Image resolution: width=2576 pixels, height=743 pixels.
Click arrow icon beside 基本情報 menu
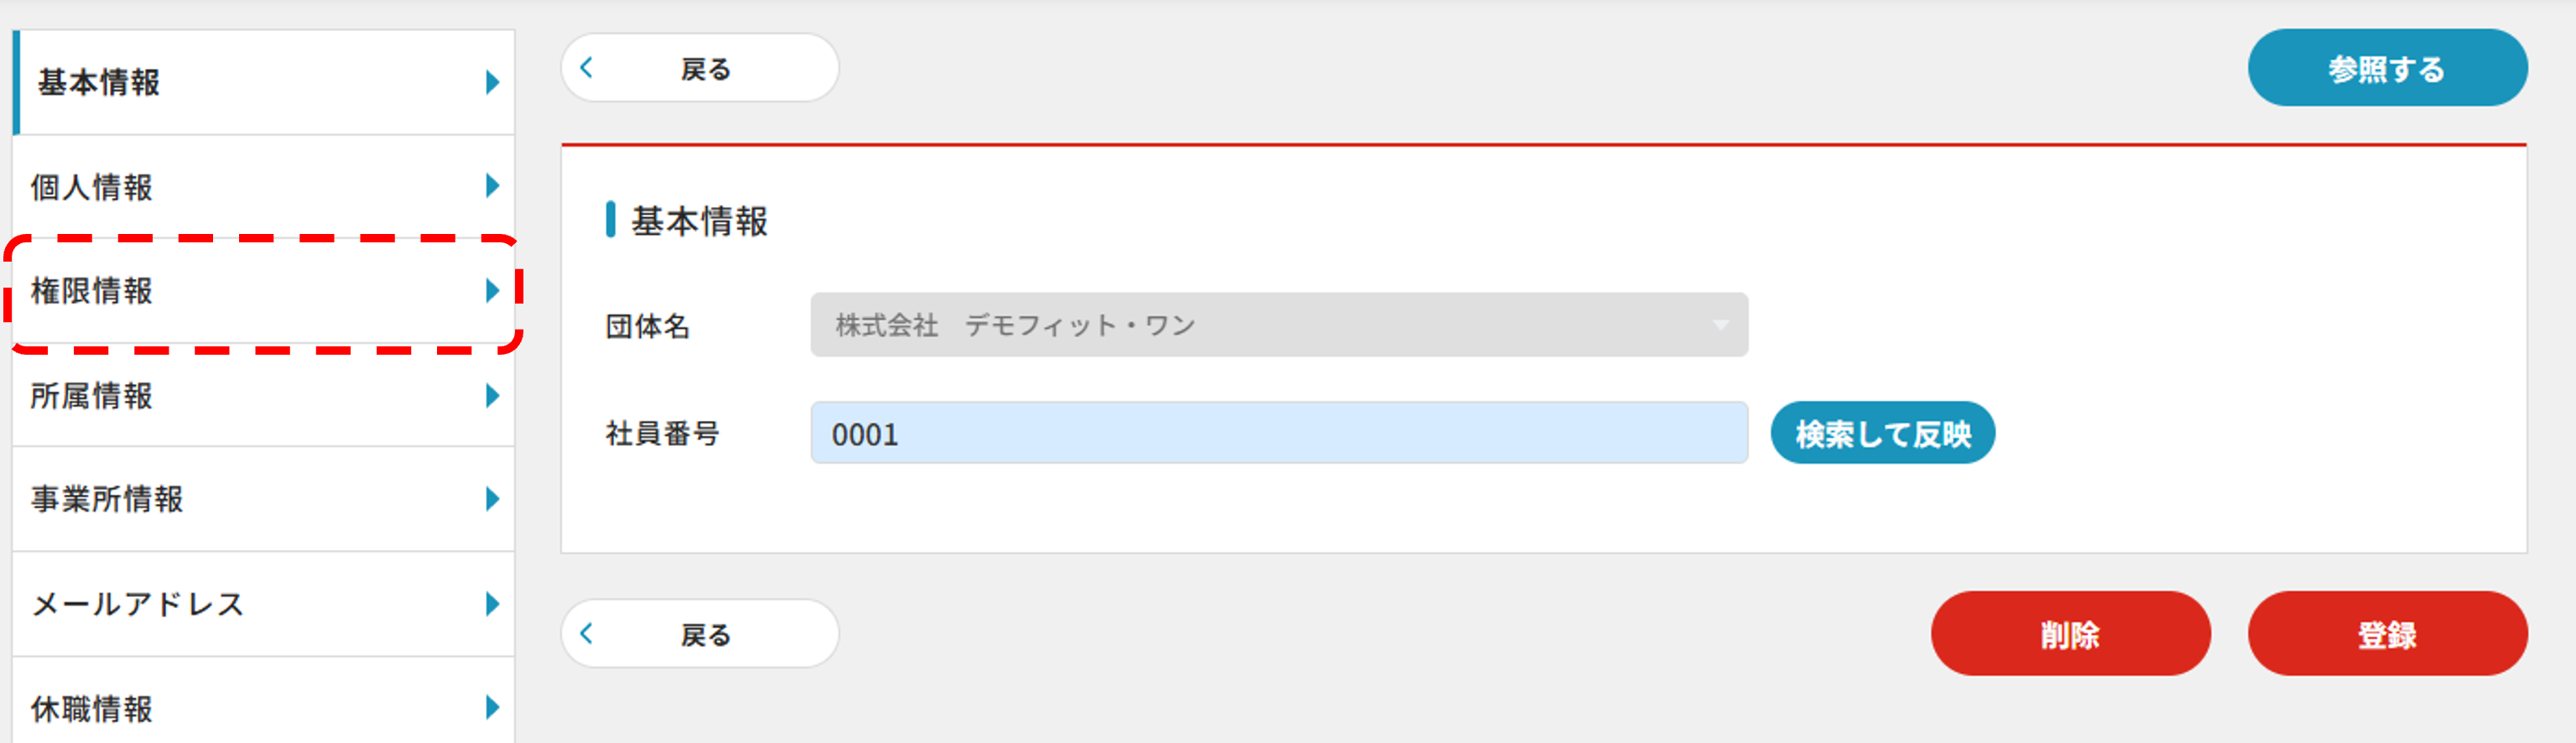pyautogui.click(x=492, y=82)
